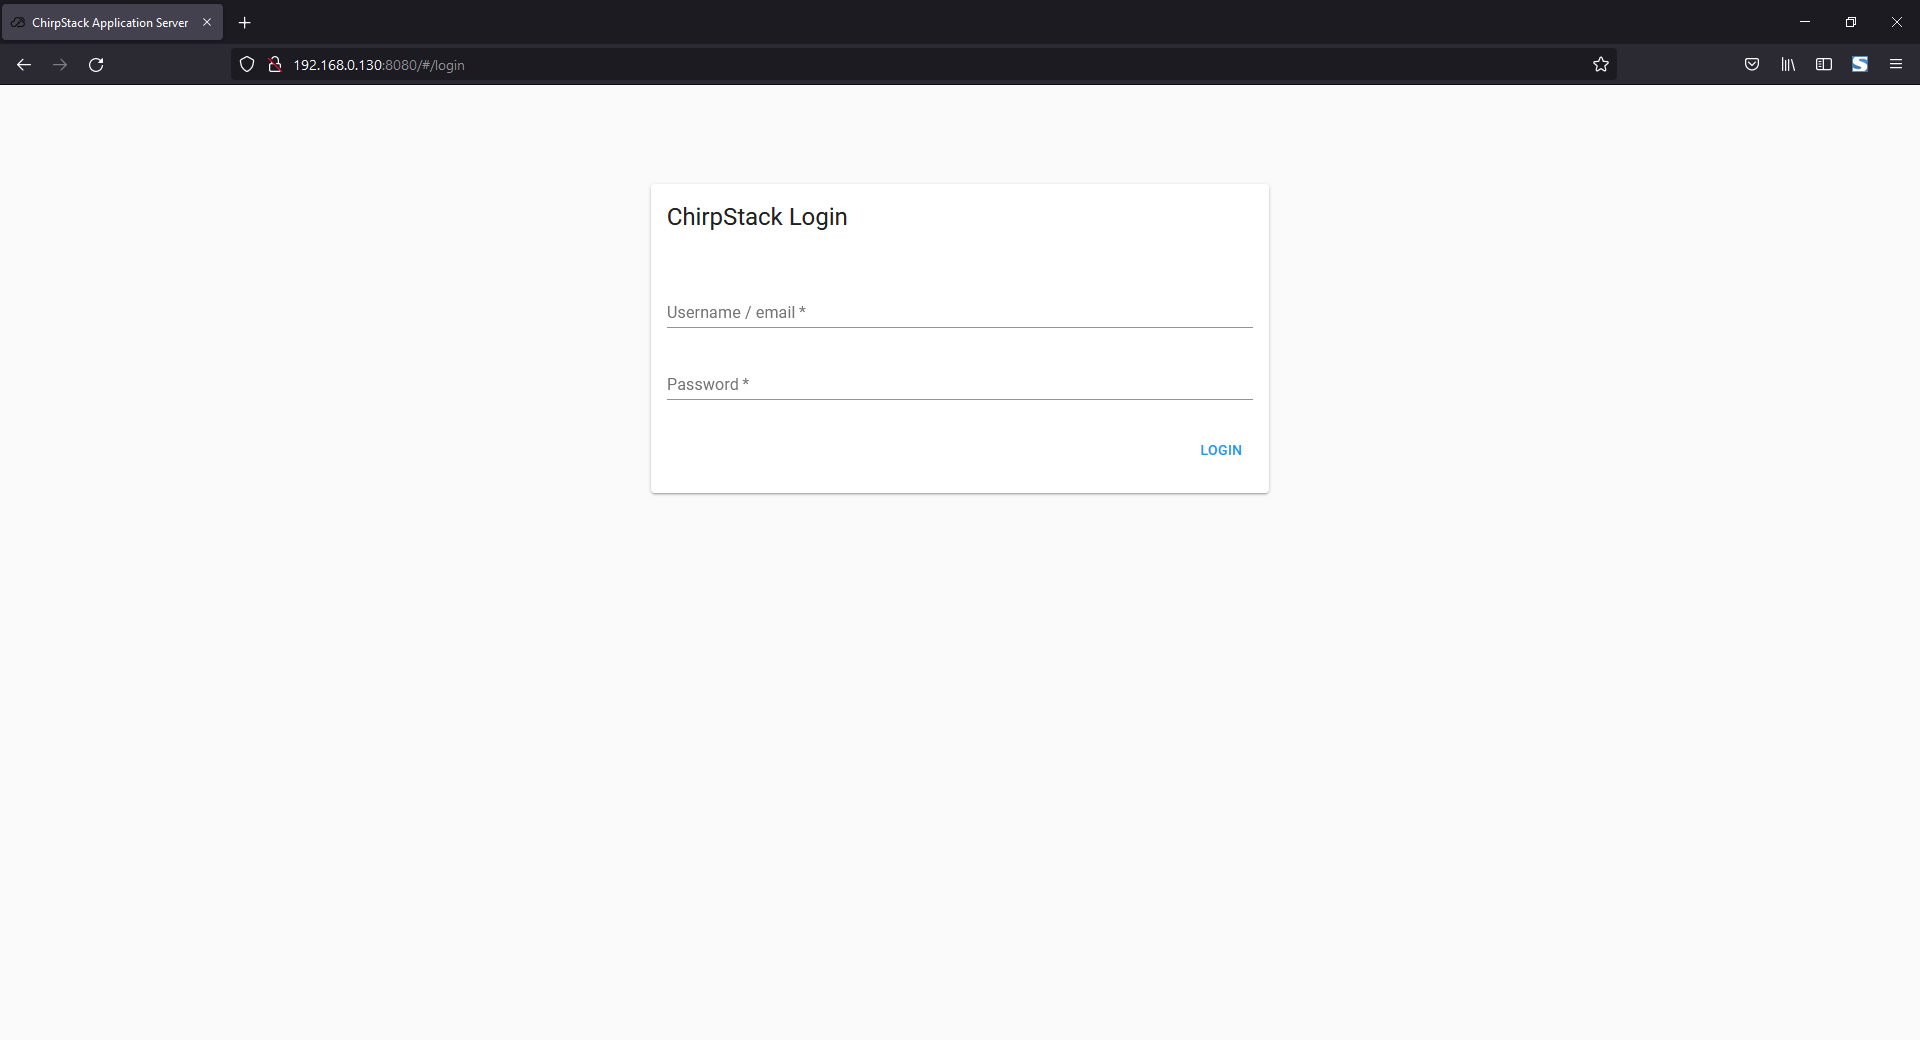Click the Save to Pocket icon
The image size is (1920, 1040).
[x=1752, y=64]
